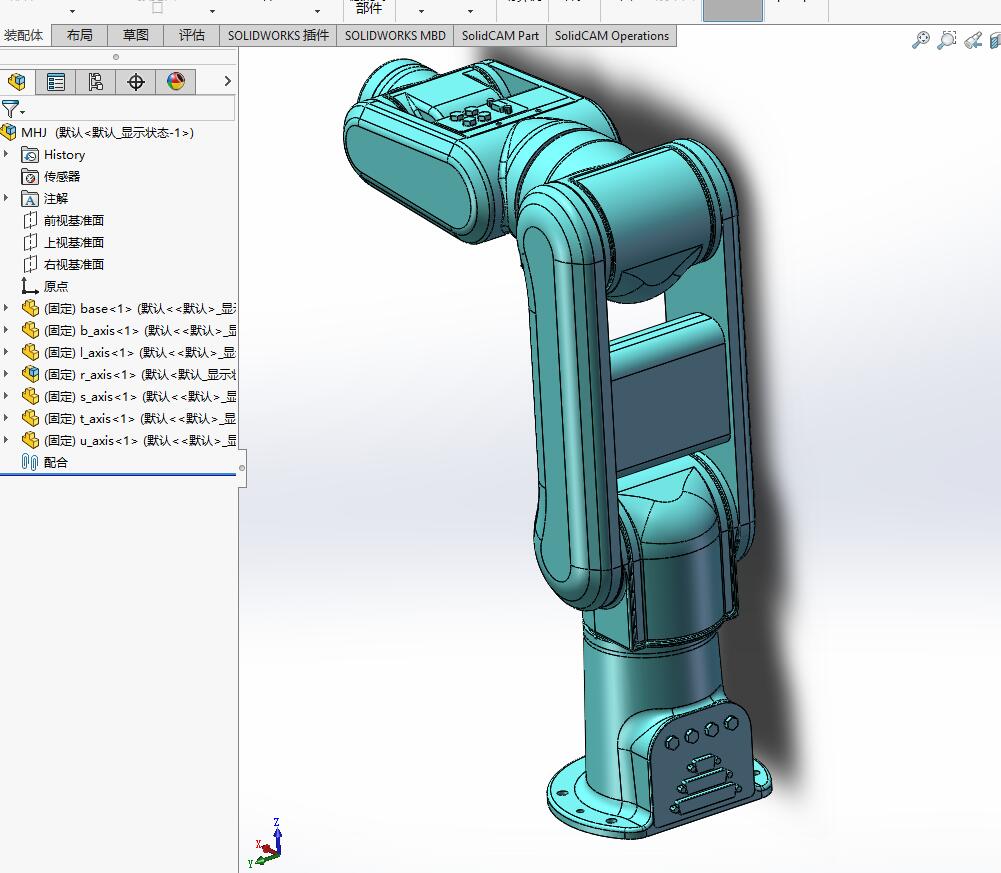1001x873 pixels.
Task: Select the 配合 mates folder icon
Action: point(30,462)
